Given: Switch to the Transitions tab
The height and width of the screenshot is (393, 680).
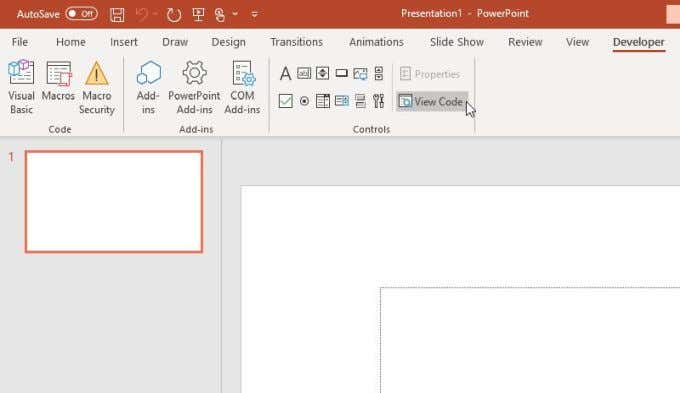Looking at the screenshot, I should coord(296,42).
